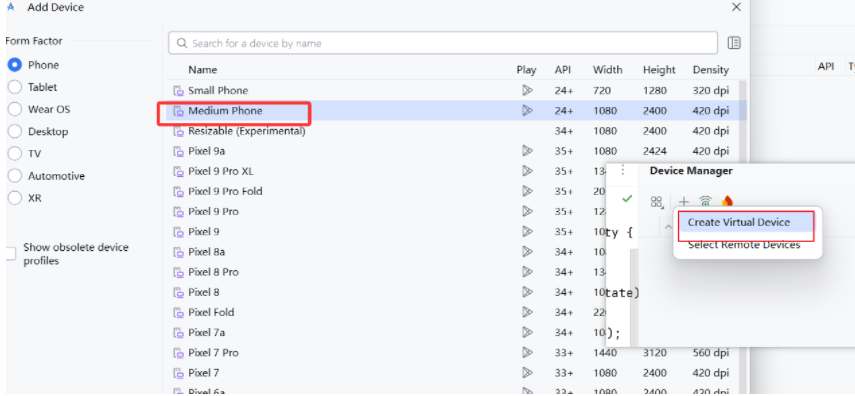
Task: Open the Add Device plus menu
Action: (x=683, y=202)
